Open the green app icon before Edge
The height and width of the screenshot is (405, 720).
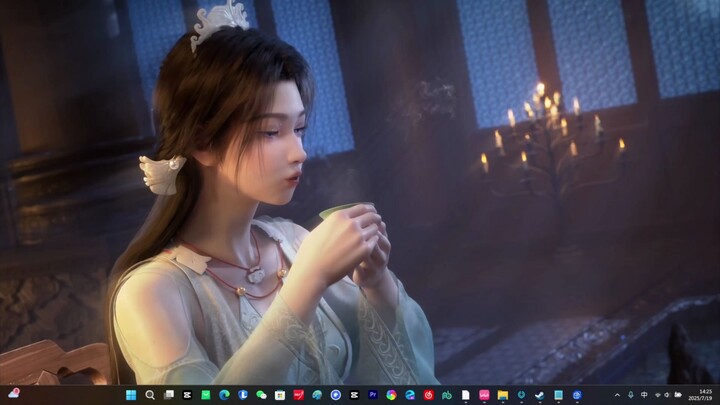tap(206, 395)
